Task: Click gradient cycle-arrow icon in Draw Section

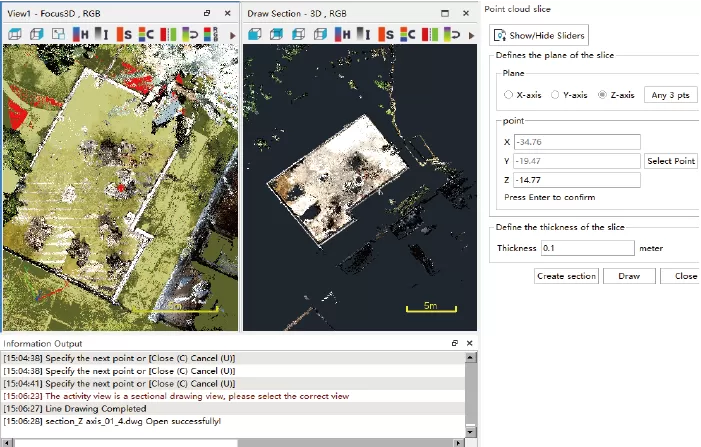Action: pyautogui.click(x=452, y=34)
